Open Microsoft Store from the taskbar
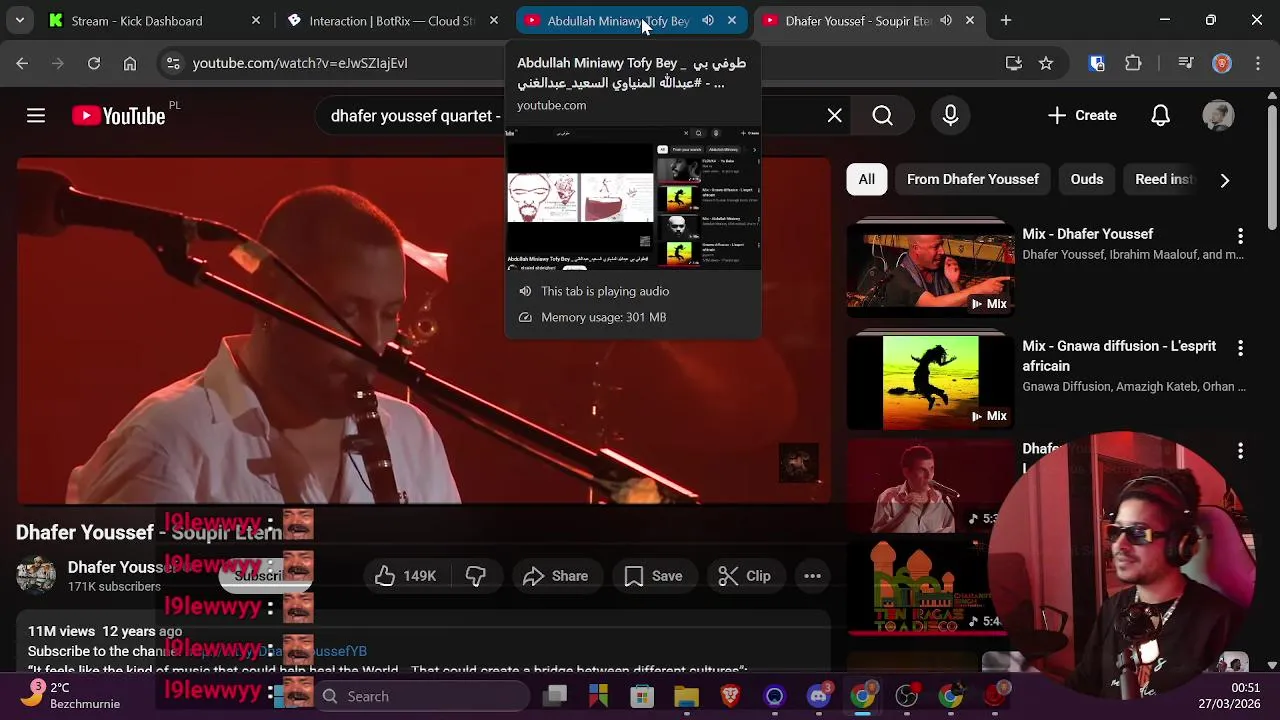1280x720 pixels. coord(642,696)
